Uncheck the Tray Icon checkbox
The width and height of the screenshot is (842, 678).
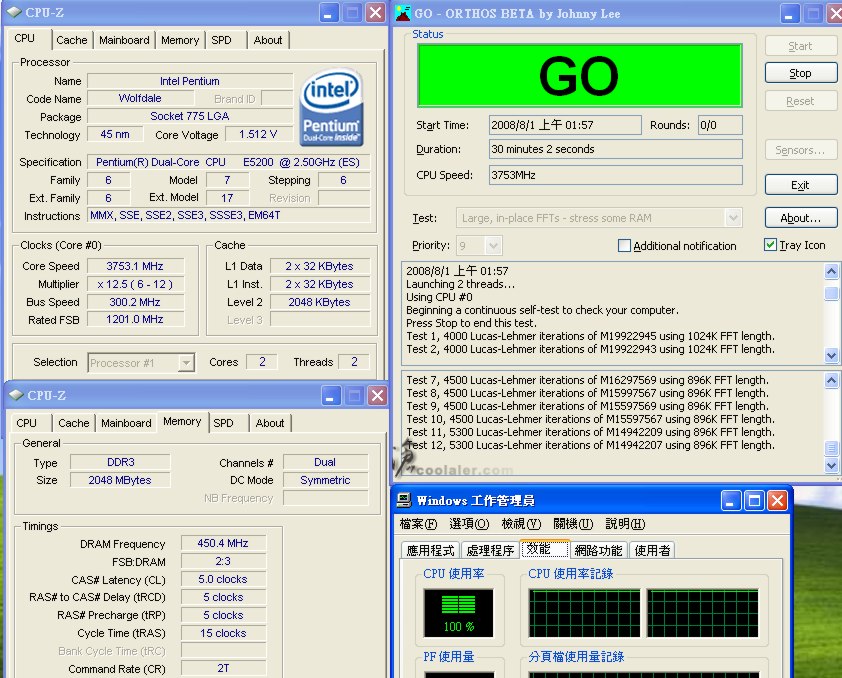(770, 245)
